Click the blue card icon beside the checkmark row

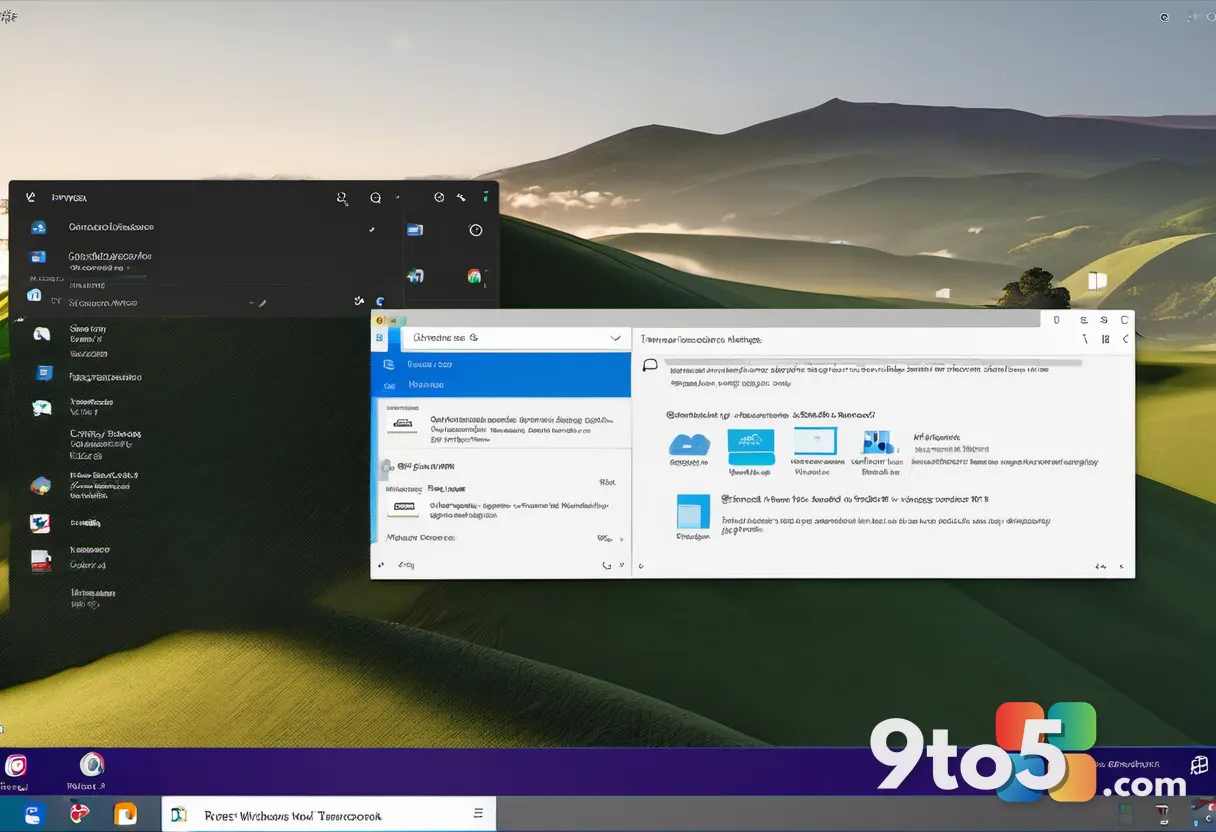point(414,230)
